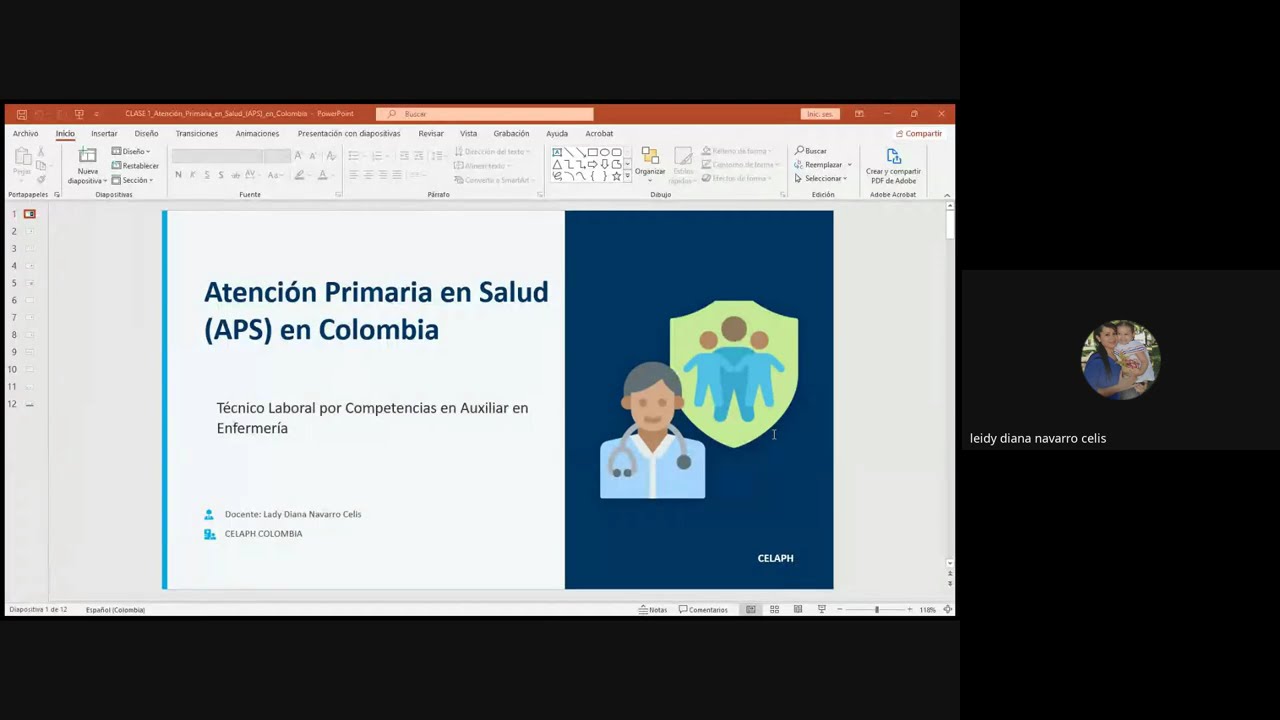Switch to reading view icon
The height and width of the screenshot is (720, 1280).
click(x=798, y=609)
